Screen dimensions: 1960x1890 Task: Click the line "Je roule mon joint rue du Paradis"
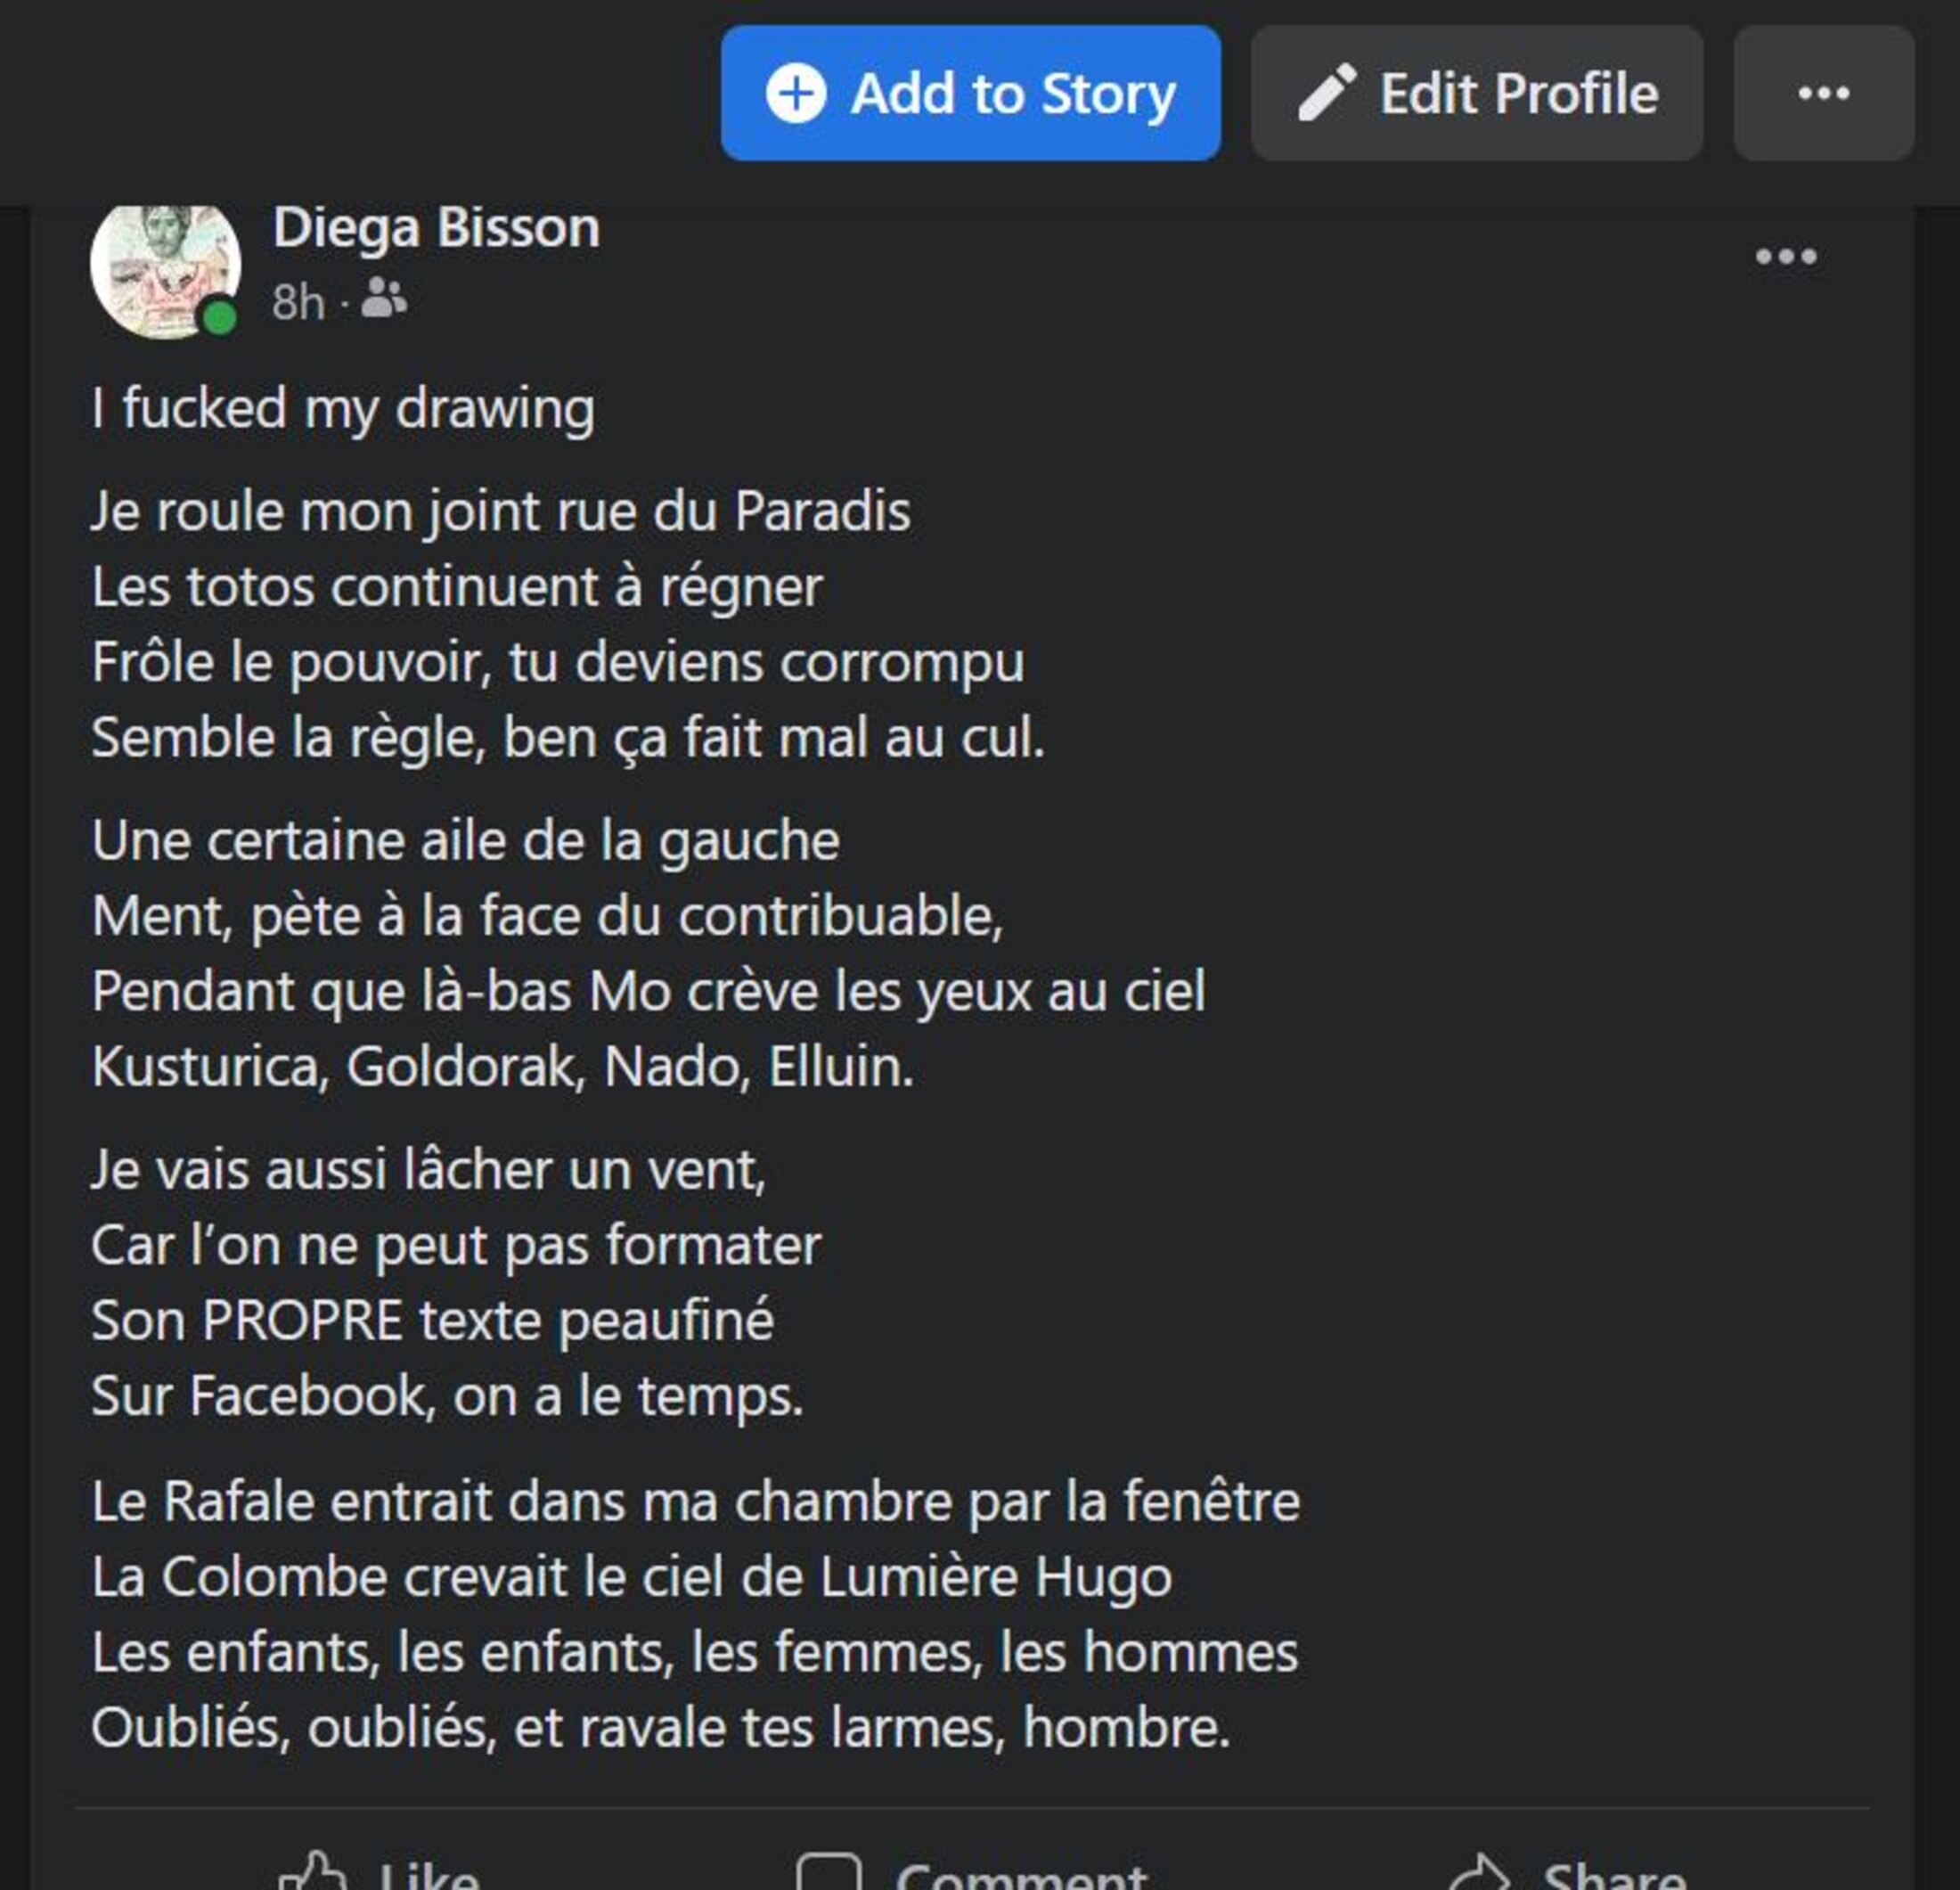pyautogui.click(x=501, y=511)
